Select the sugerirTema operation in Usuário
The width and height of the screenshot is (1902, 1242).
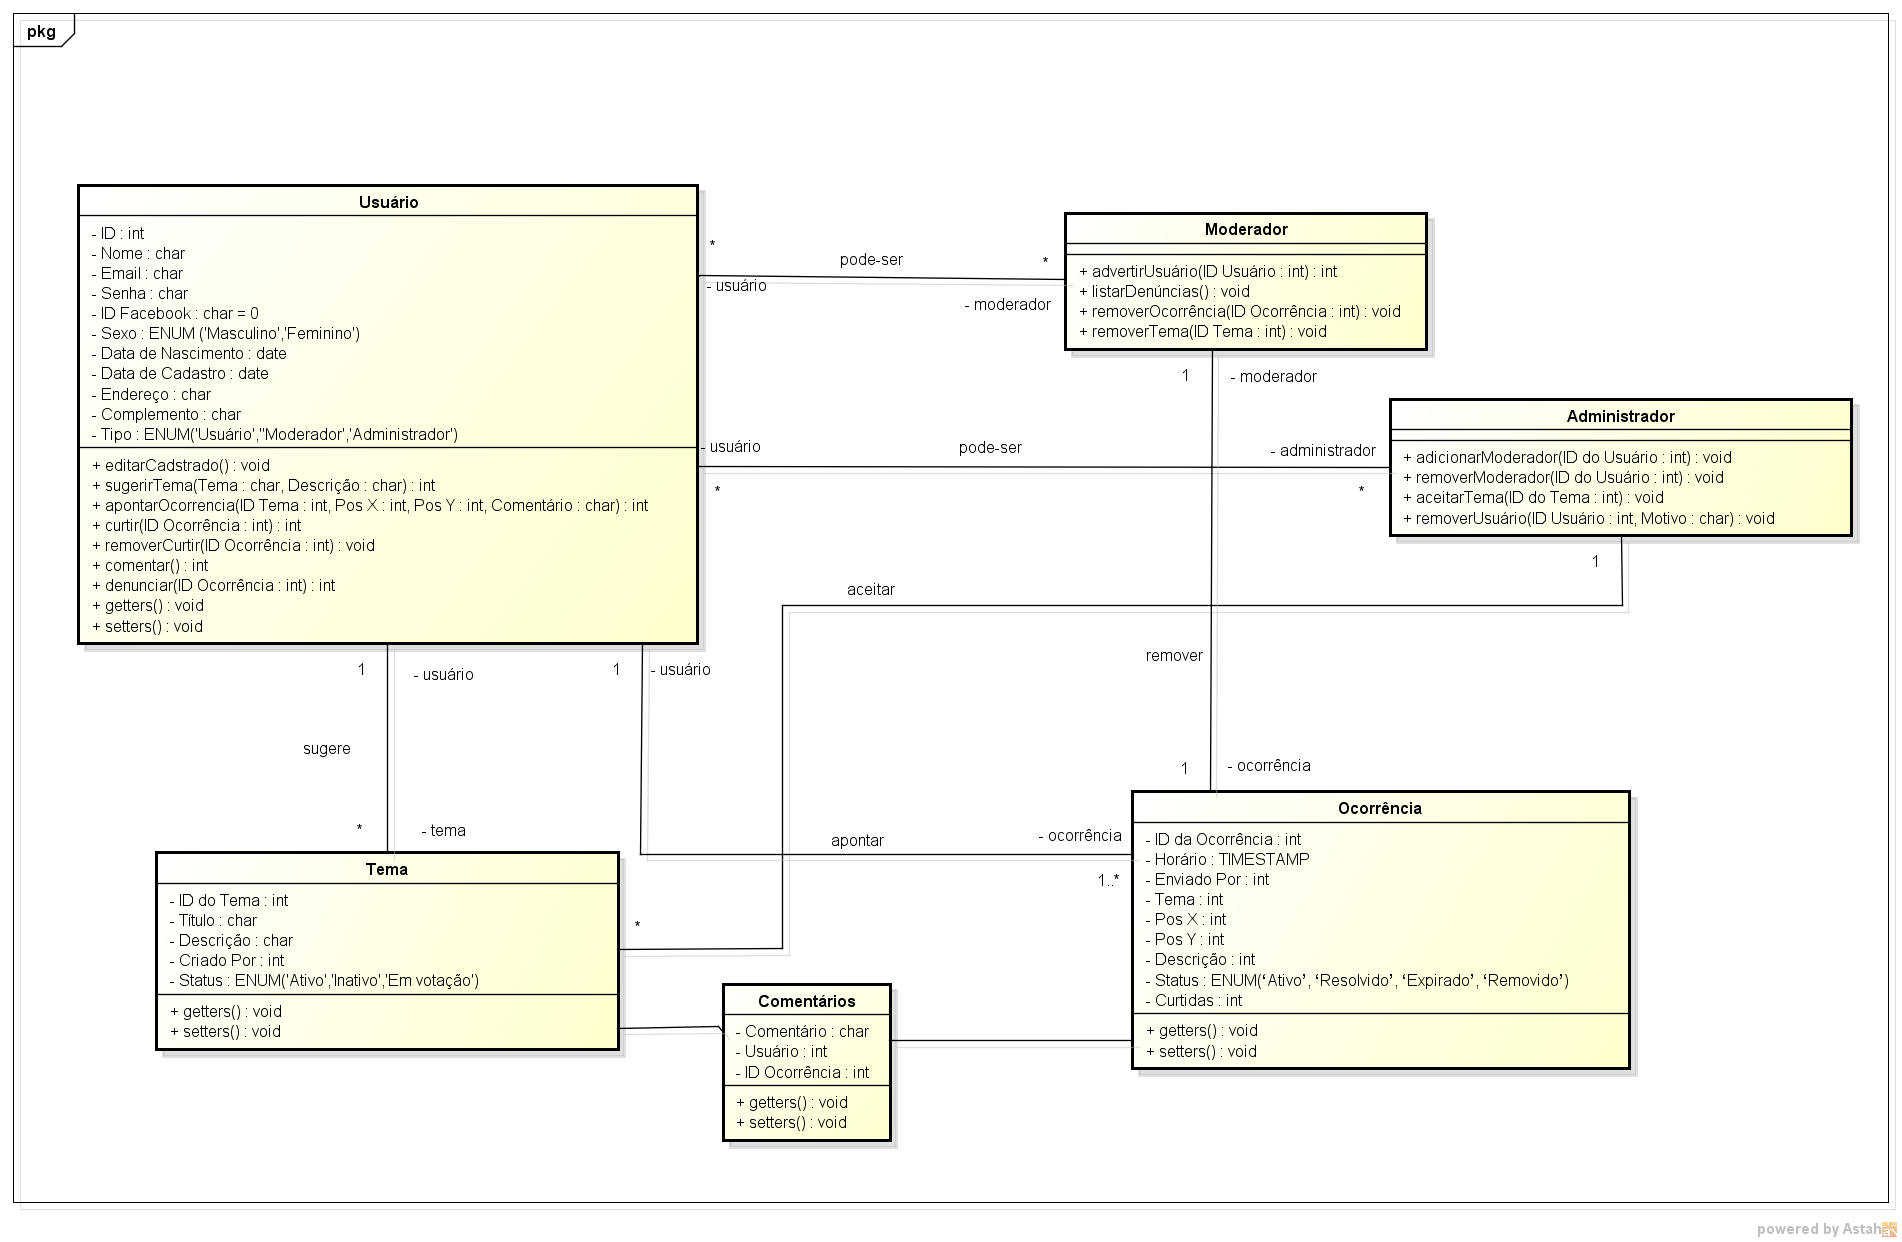tap(269, 485)
